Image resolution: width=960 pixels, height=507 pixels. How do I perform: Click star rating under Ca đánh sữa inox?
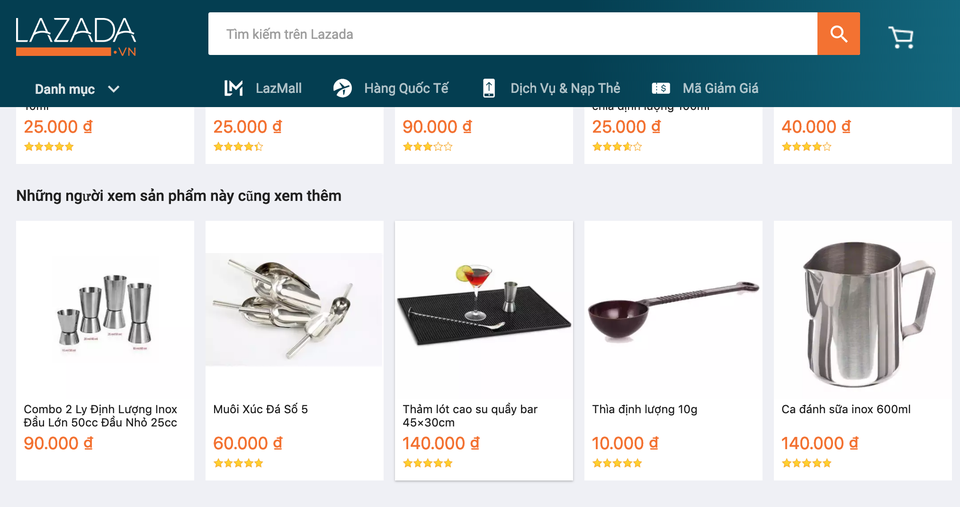[806, 463]
